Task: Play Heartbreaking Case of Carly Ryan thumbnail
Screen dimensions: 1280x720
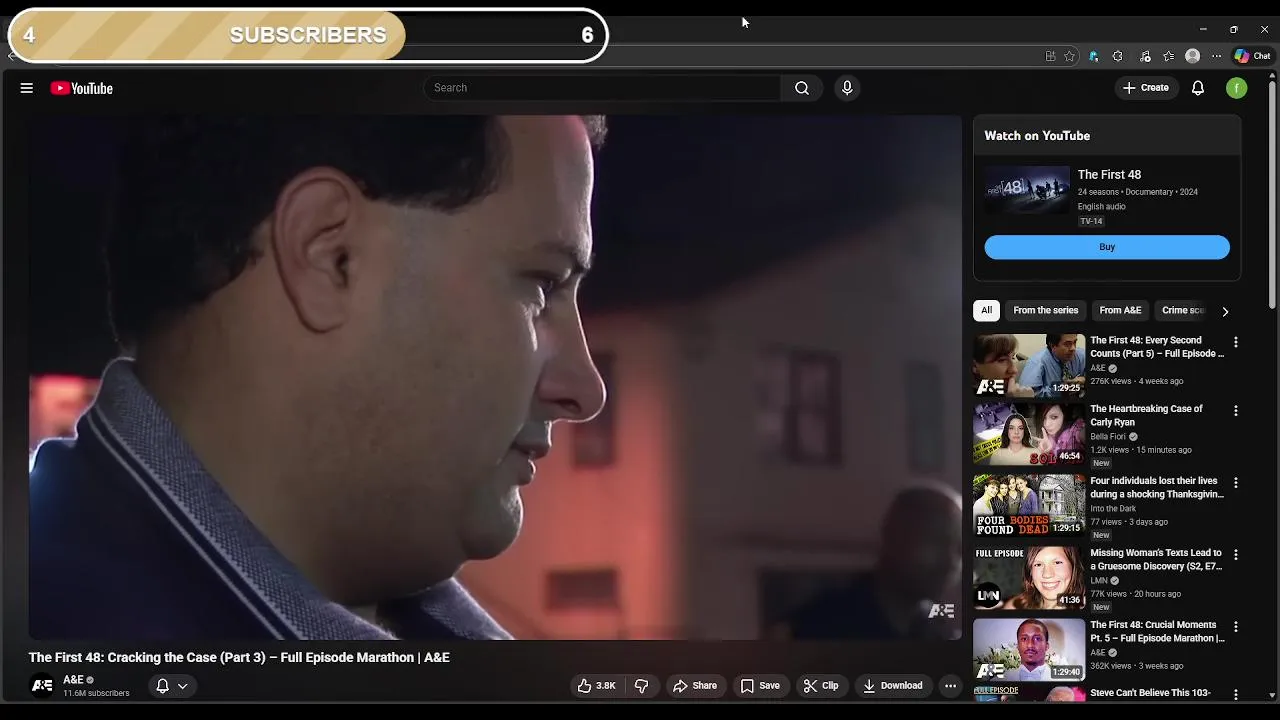Action: [x=1029, y=434]
